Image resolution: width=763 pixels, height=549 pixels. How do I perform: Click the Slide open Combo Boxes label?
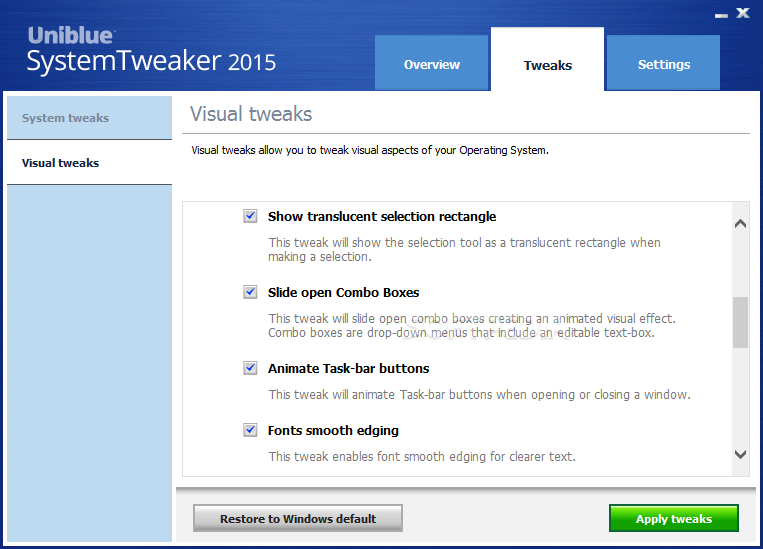coord(344,293)
